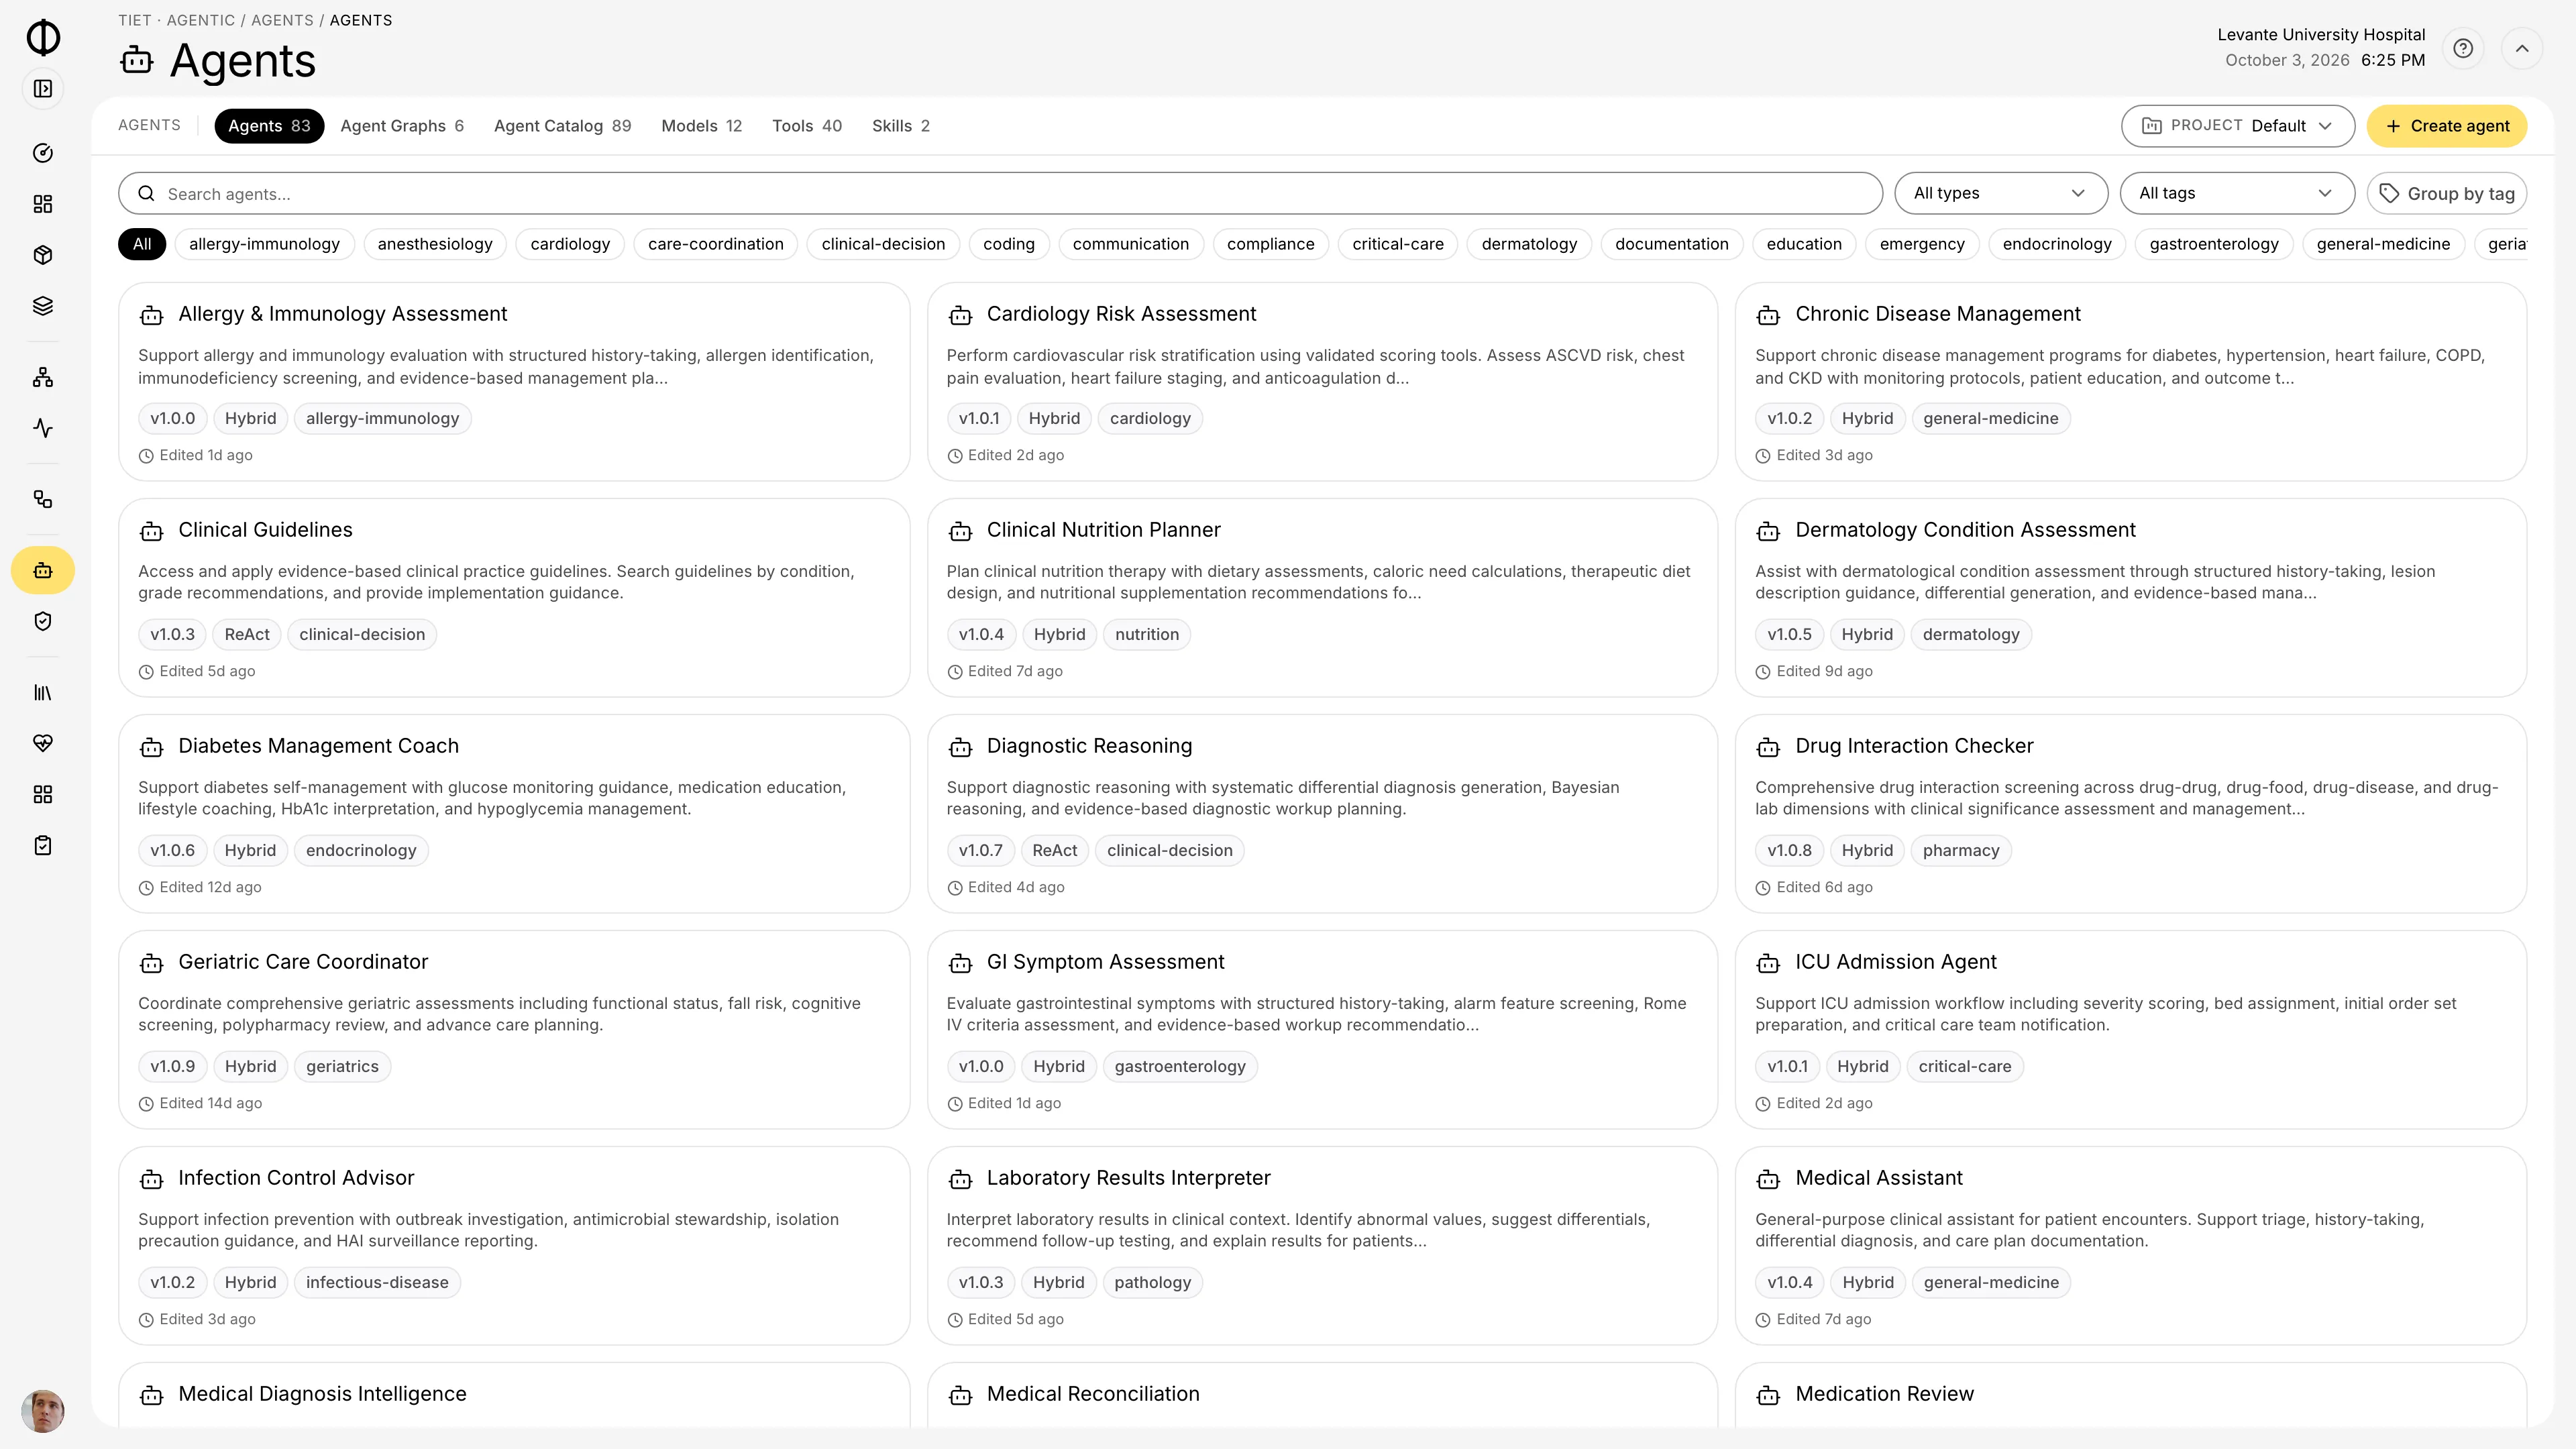Open the gauge dashboard sidebar icon
This screenshot has height=1449, width=2576.
[x=43, y=153]
